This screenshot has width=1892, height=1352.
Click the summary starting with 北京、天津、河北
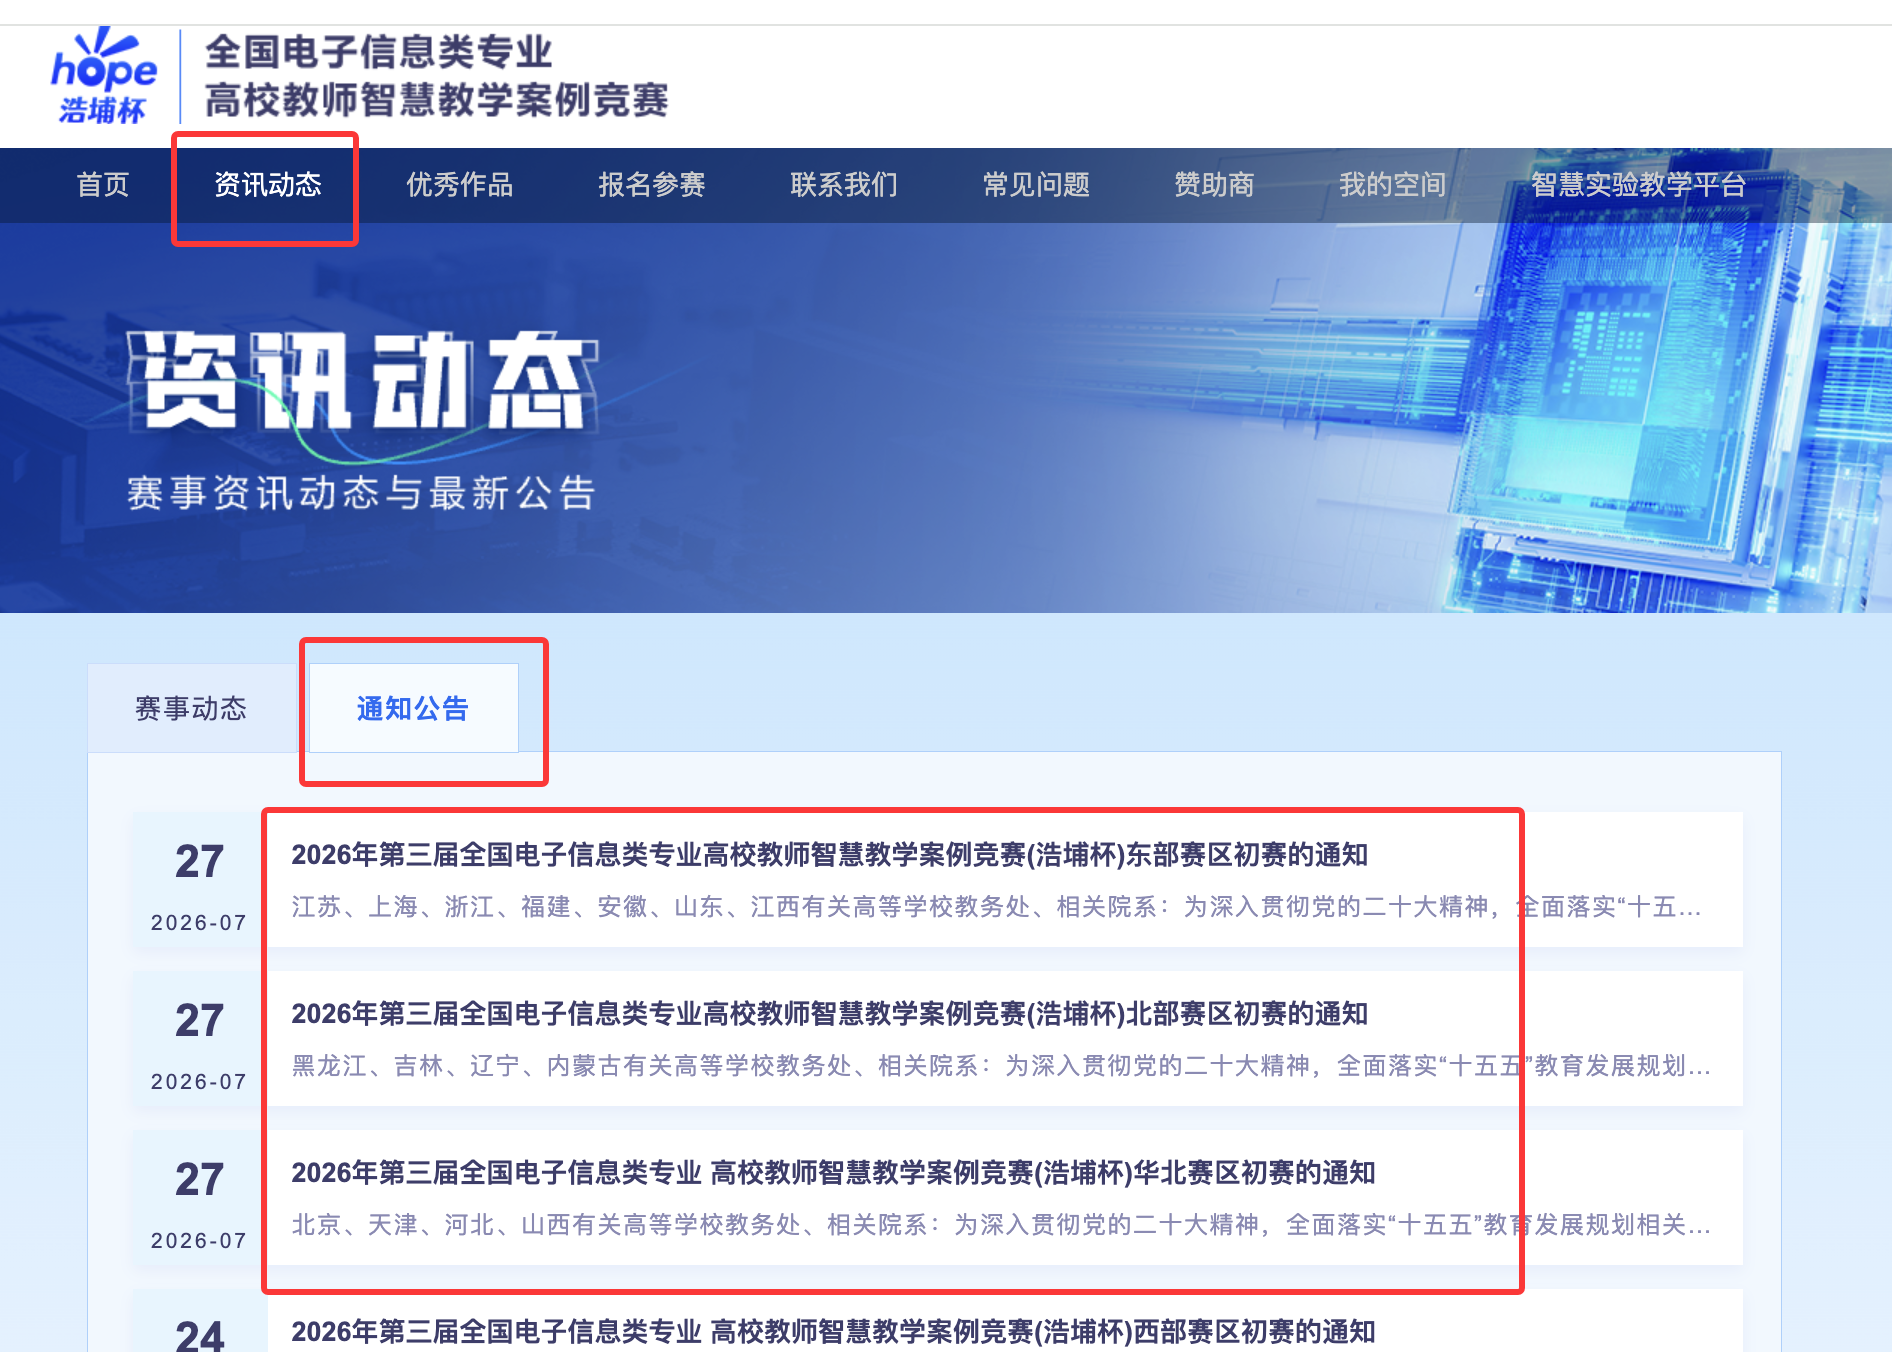tap(1001, 1225)
